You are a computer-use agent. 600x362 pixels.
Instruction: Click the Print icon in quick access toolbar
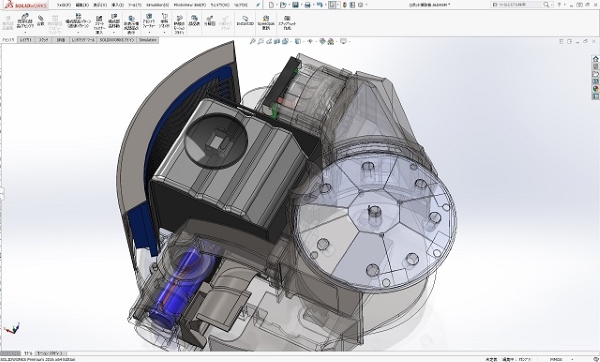307,5
